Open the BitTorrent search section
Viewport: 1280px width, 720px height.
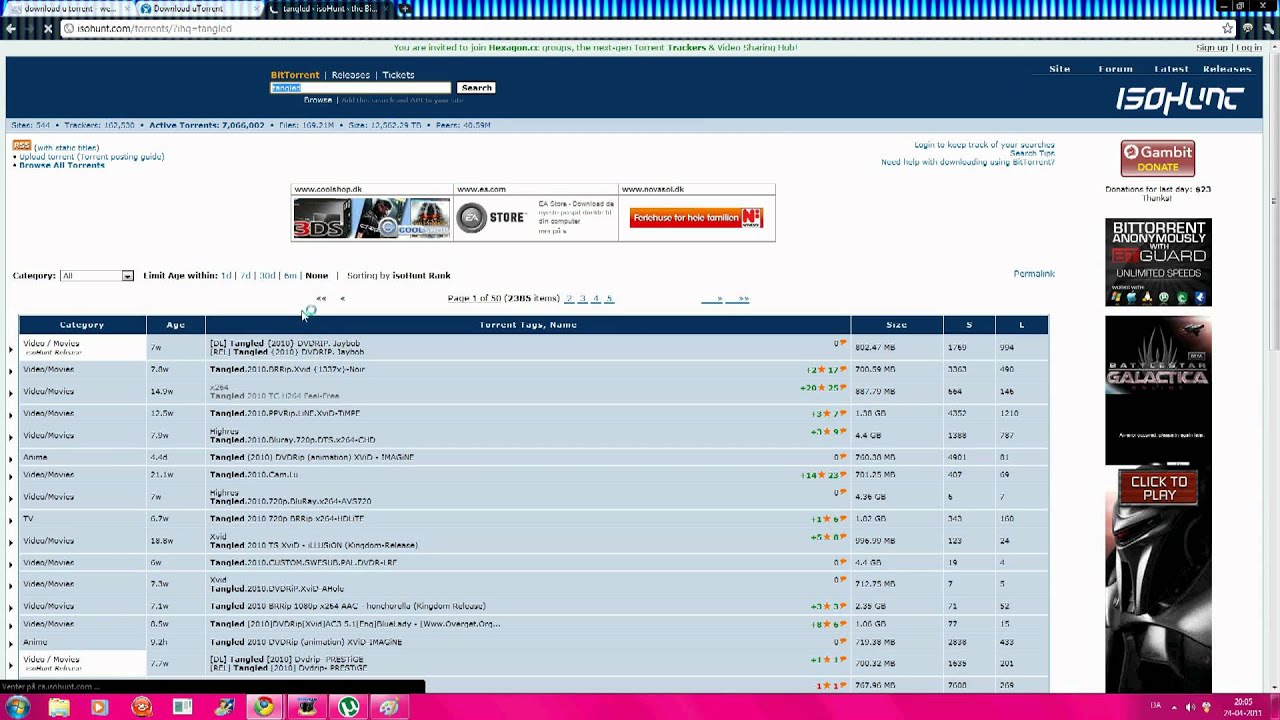[295, 75]
